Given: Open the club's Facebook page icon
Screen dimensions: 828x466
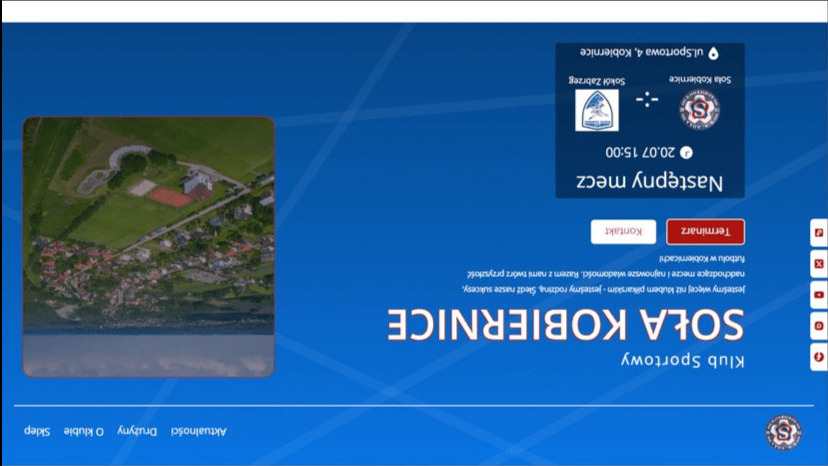Looking at the screenshot, I should click(x=818, y=357).
